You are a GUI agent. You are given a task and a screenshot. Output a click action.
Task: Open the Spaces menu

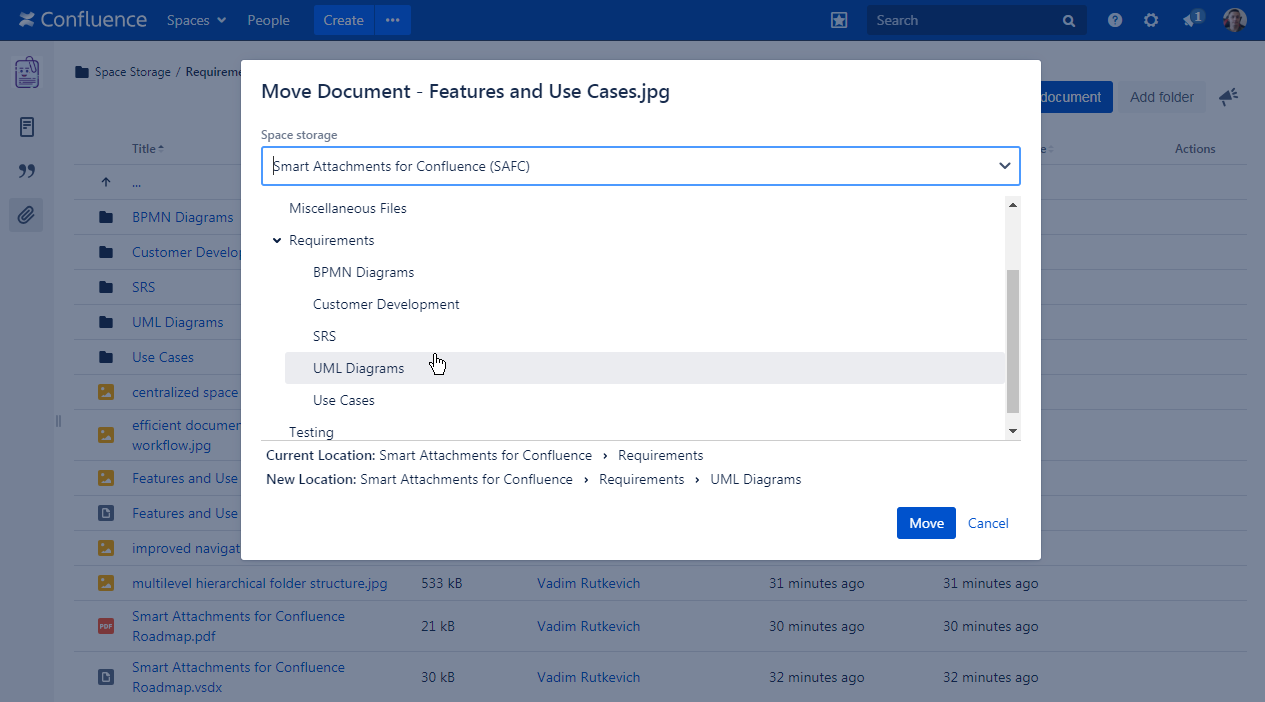pyautogui.click(x=196, y=20)
